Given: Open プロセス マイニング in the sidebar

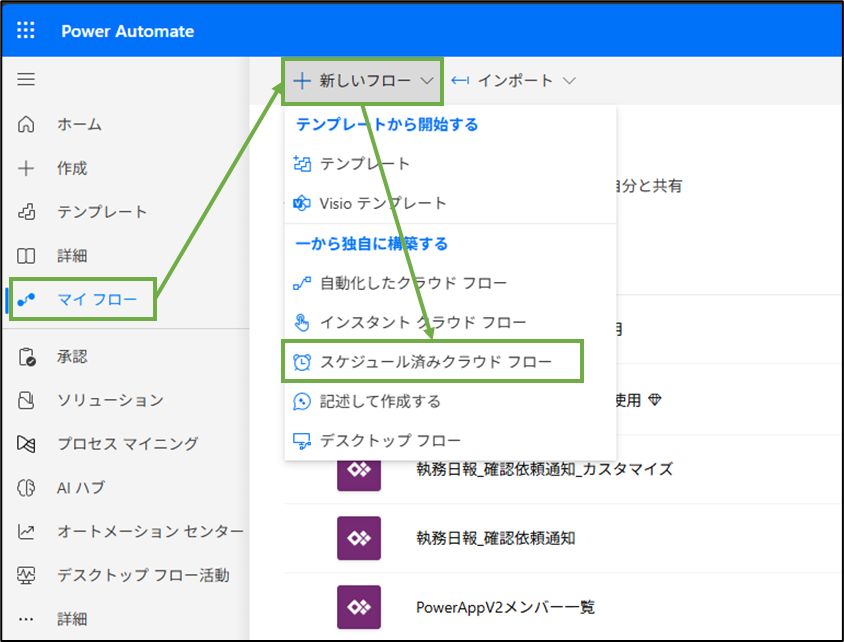Looking at the screenshot, I should click(128, 444).
